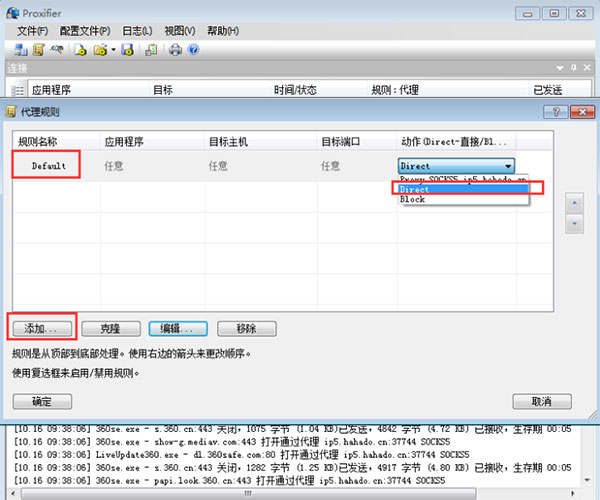Click the Save Profile disk icon
This screenshot has width=600, height=500.
coord(128,50)
